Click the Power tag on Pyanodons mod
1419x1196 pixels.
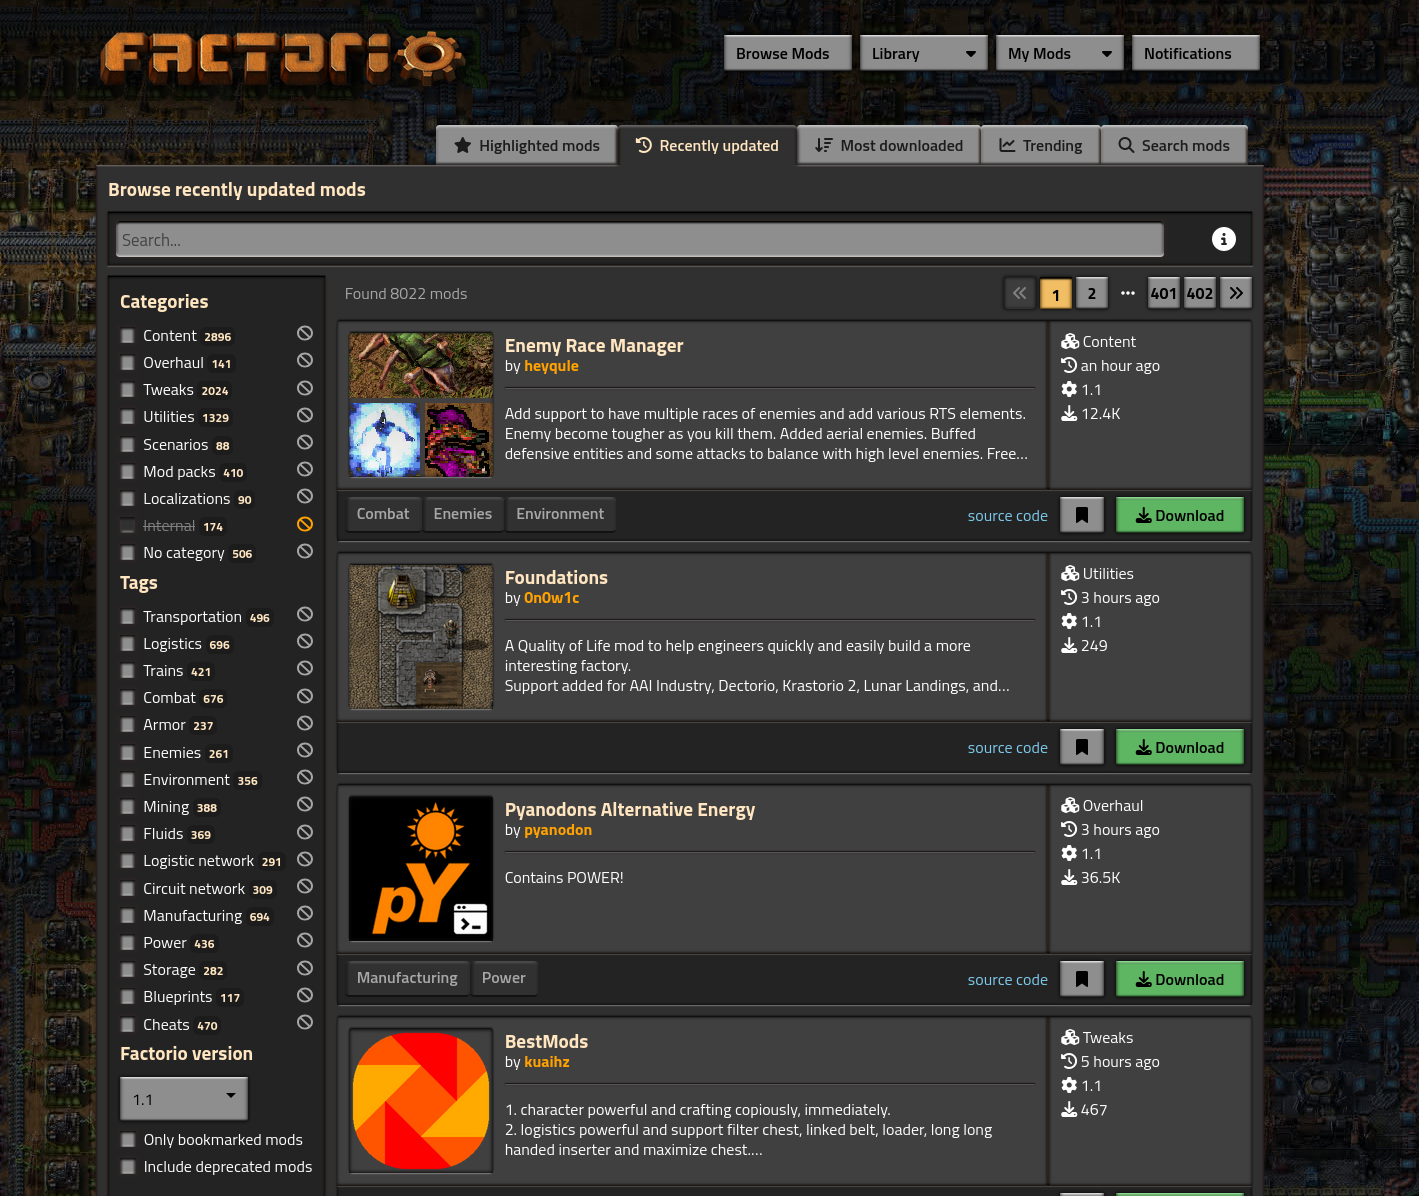[x=503, y=978]
